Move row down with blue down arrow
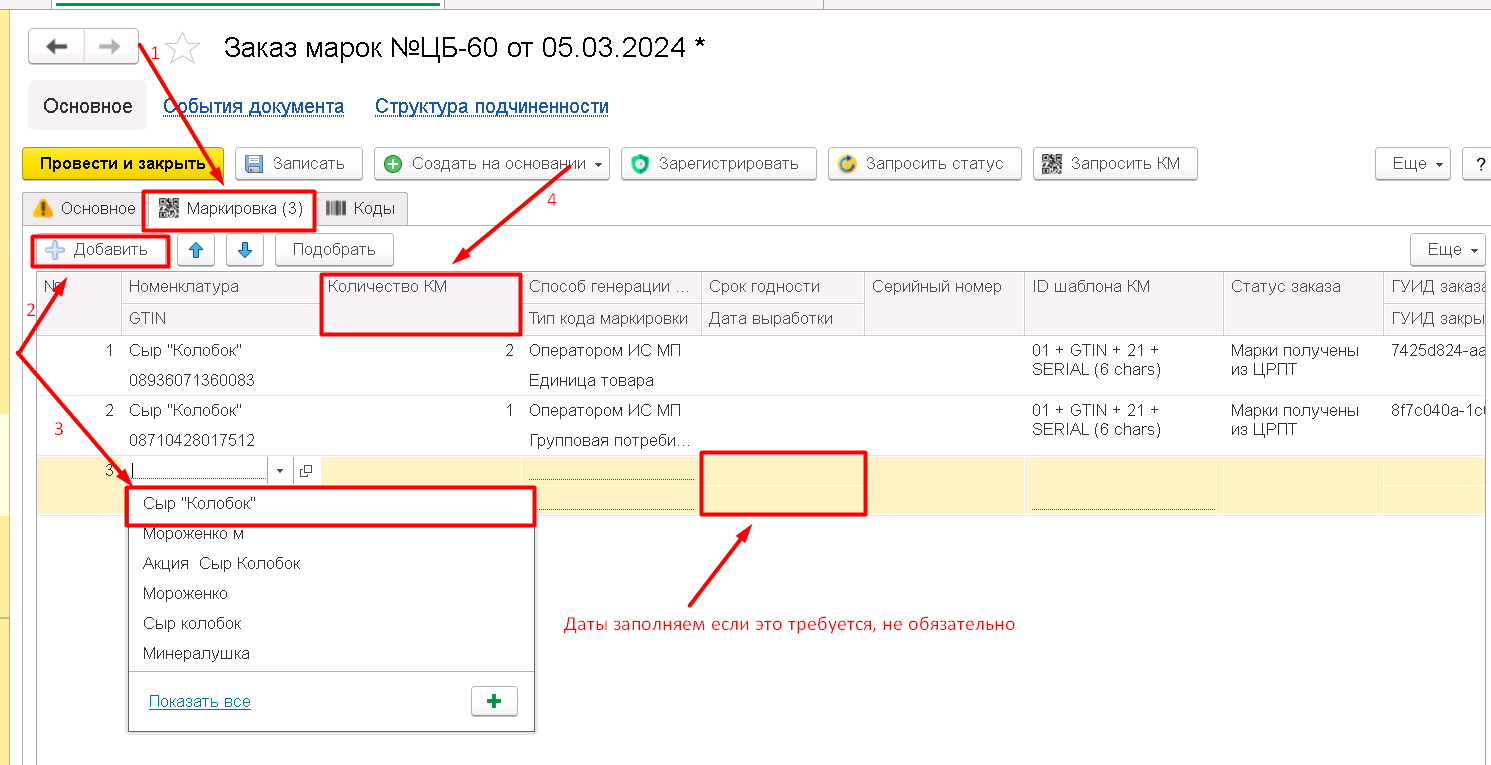This screenshot has width=1491, height=765. [245, 250]
